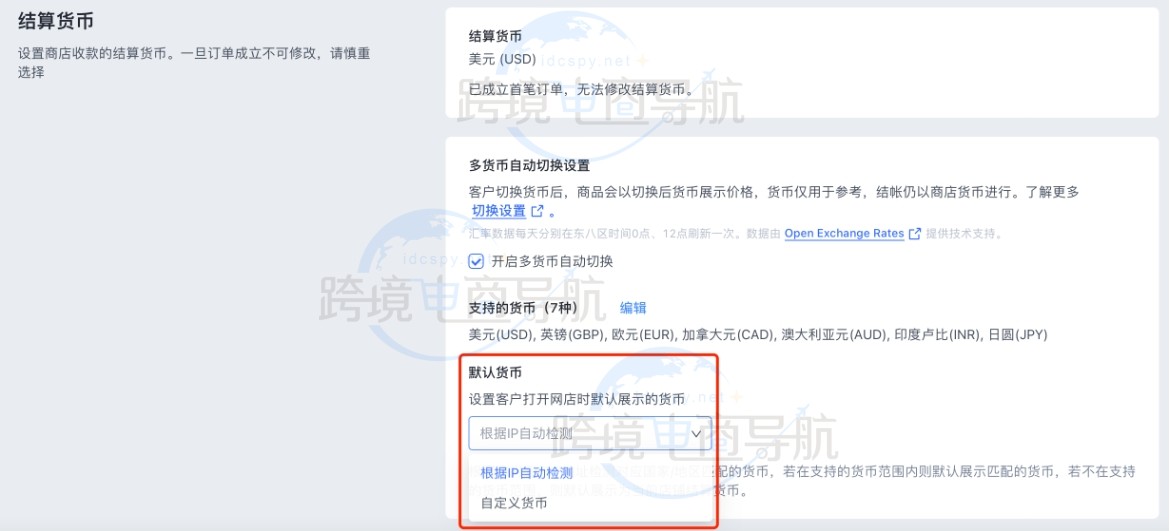Select 根据IP自动检测 option in the list

pyautogui.click(x=526, y=473)
